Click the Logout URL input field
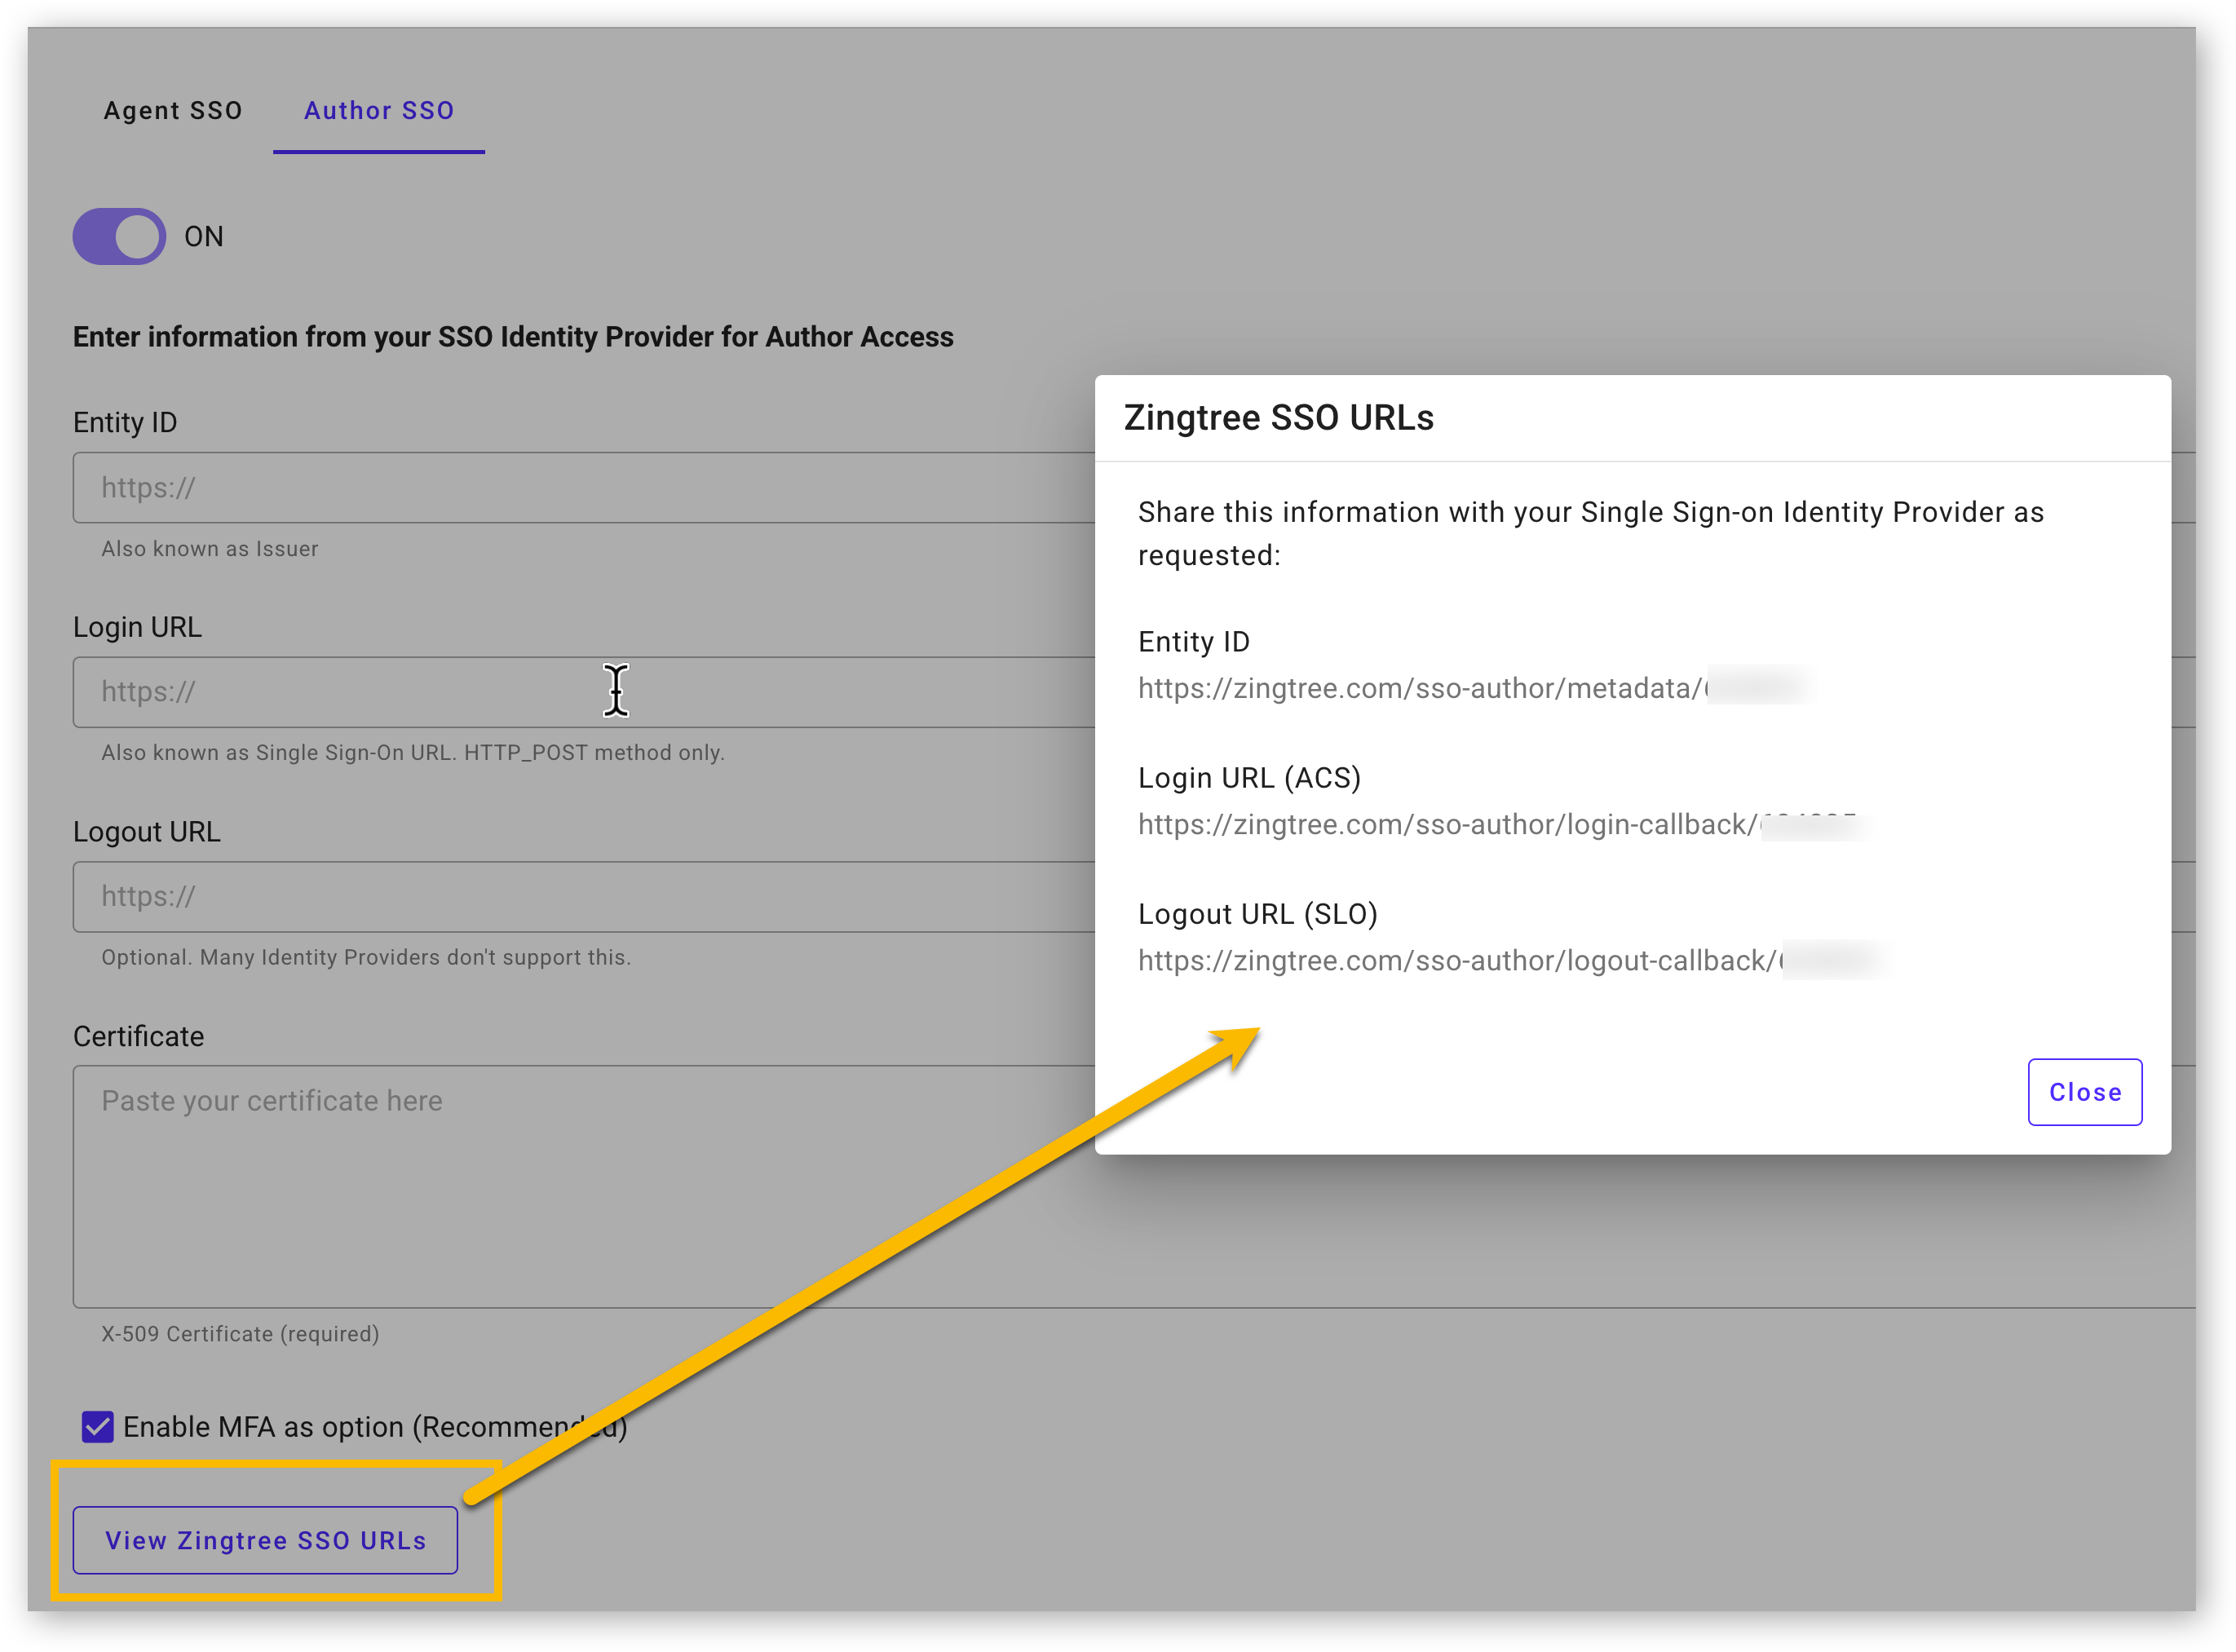 coord(584,896)
